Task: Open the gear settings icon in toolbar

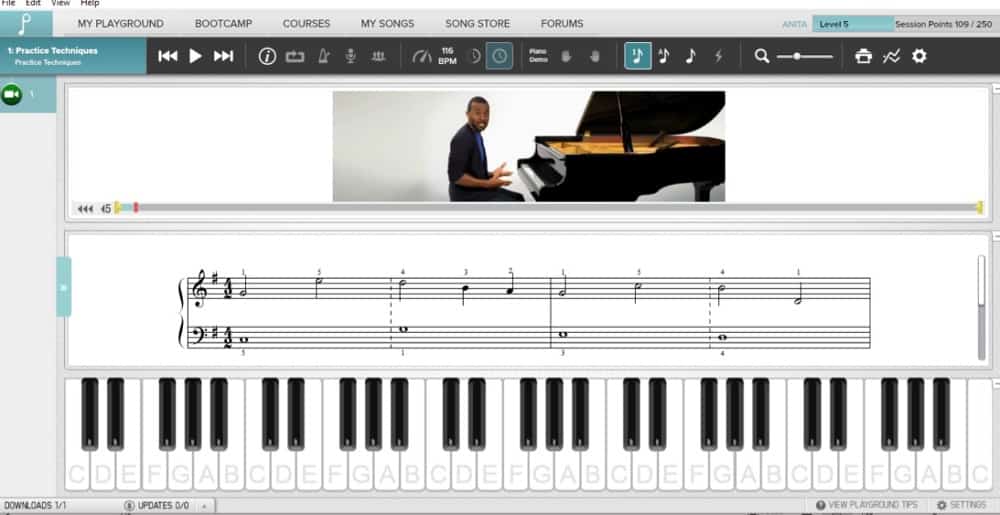Action: [x=919, y=56]
